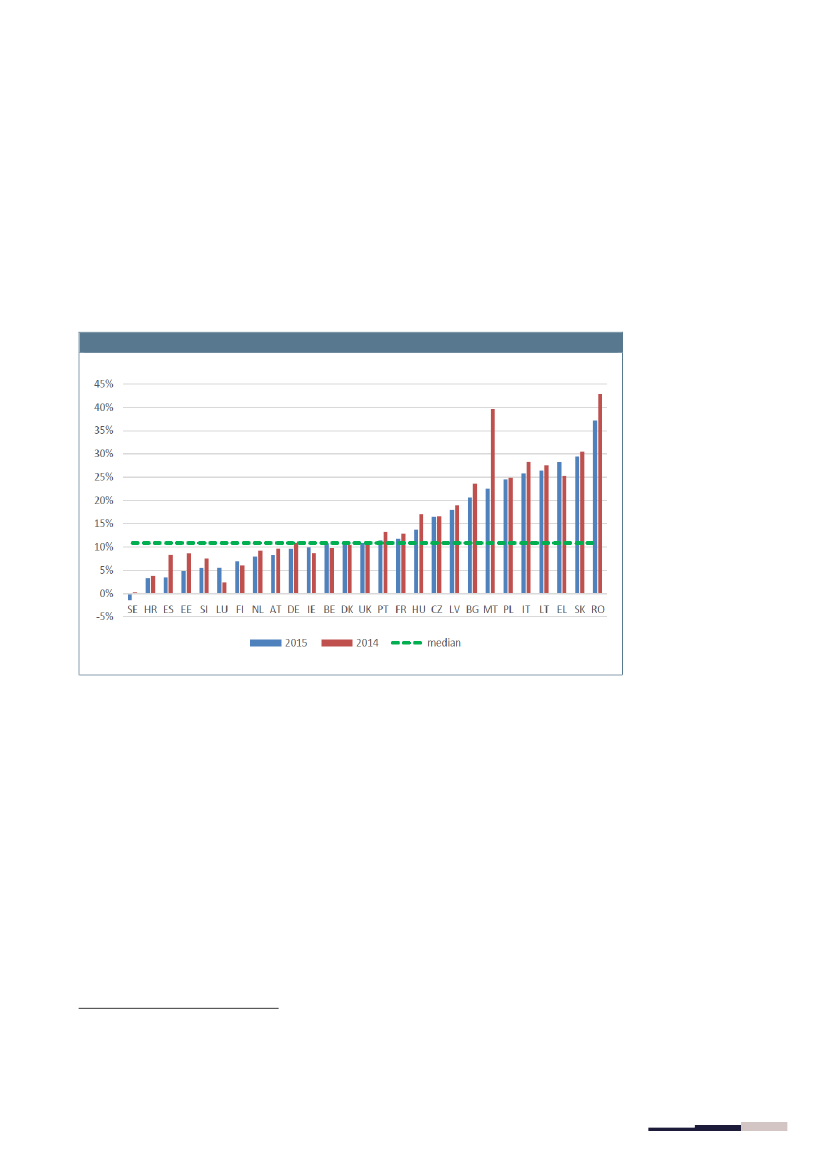Click the blue 2015 bar for RO
This screenshot has height=1169, width=827.
[595, 506]
